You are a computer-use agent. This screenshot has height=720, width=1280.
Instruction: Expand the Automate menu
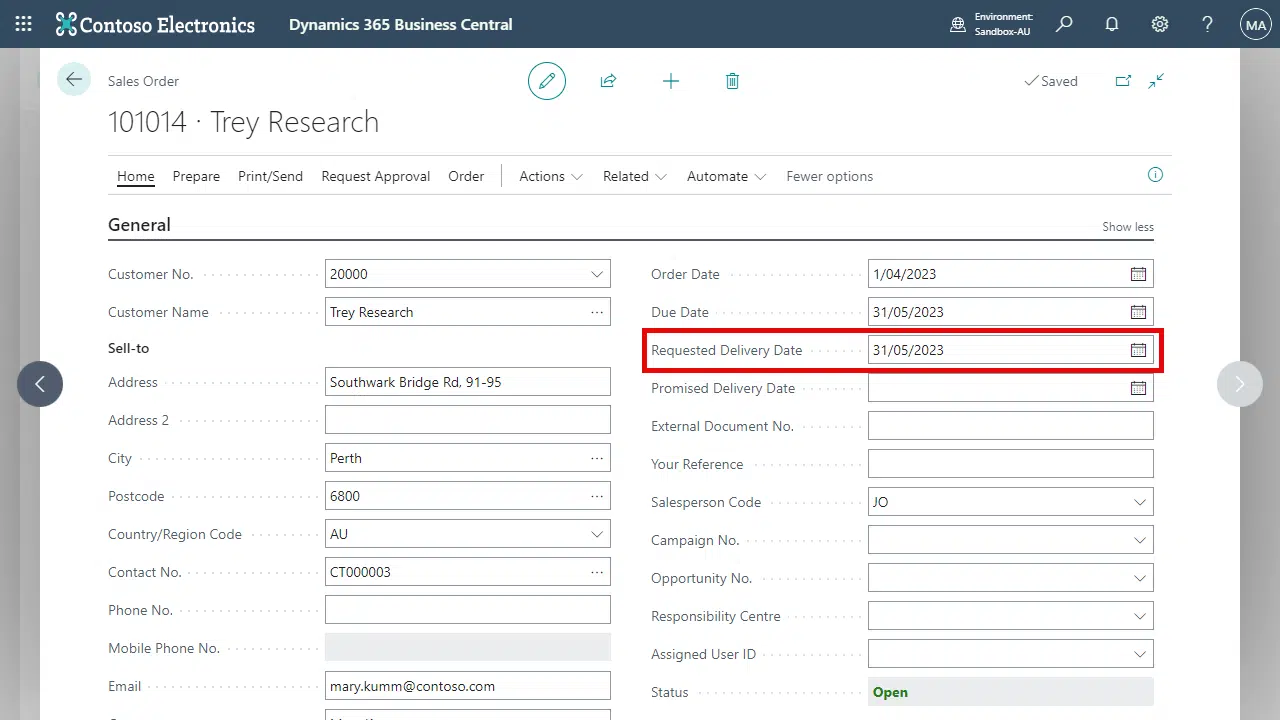coord(726,176)
